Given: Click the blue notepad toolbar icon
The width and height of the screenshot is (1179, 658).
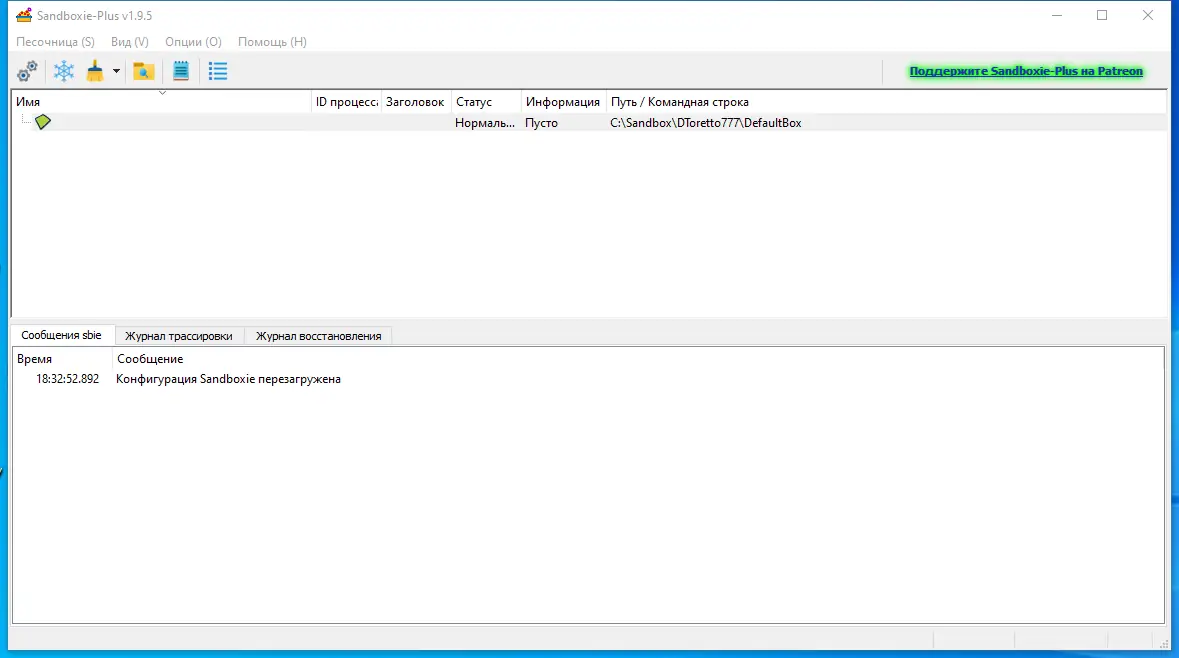Looking at the screenshot, I should click(x=181, y=71).
